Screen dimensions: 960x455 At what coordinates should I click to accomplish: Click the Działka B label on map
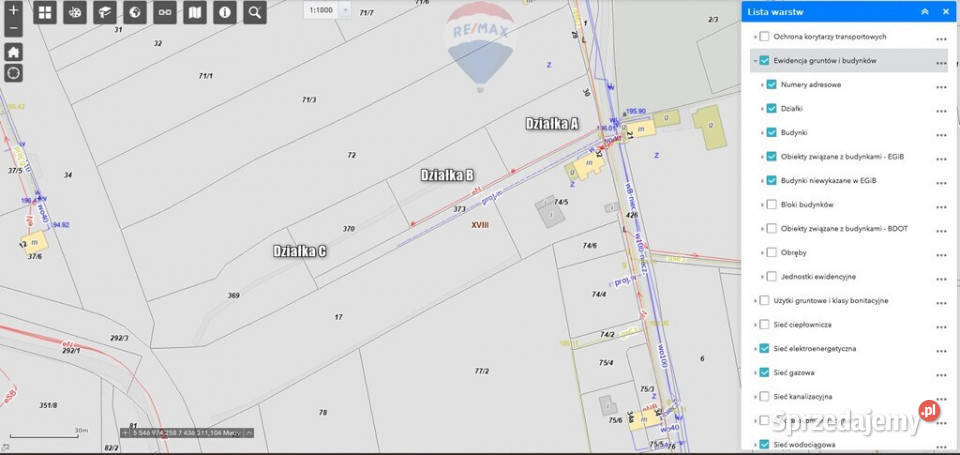point(447,175)
